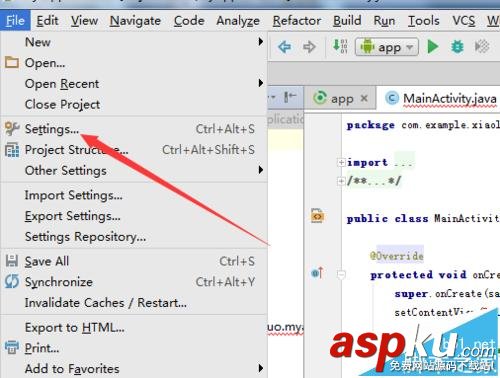The image size is (500, 378).
Task: Click the super.onCreate call
Action: [447, 294]
